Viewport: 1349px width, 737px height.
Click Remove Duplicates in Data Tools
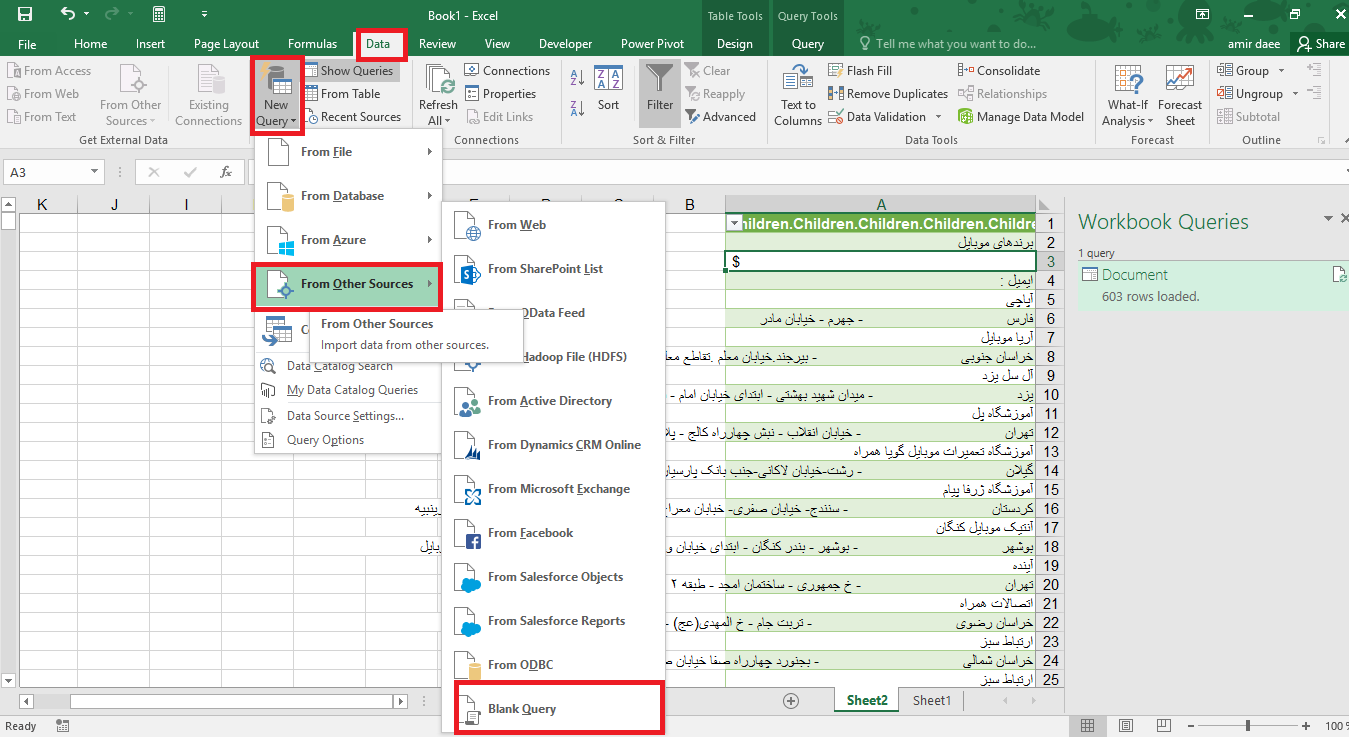coord(888,94)
